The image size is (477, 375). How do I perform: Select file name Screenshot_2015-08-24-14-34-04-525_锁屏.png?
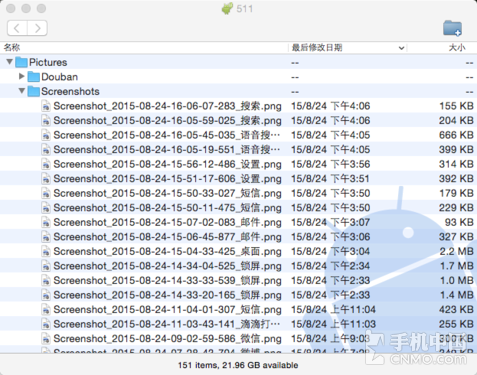tap(167, 266)
